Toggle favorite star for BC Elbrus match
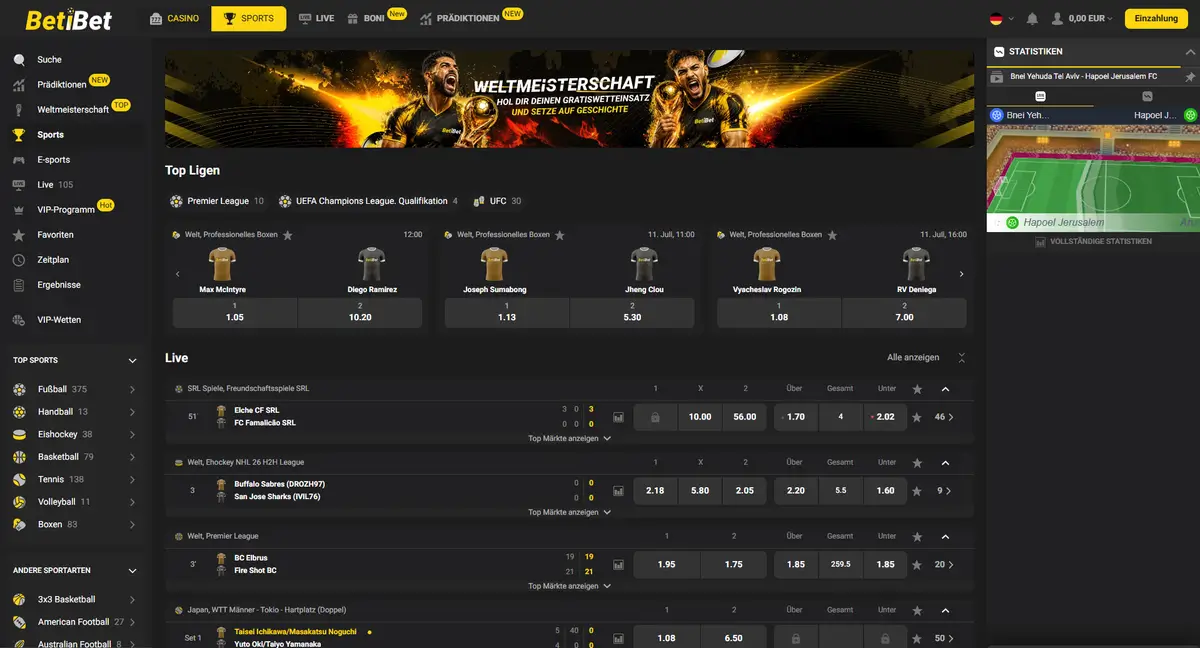Viewport: 1200px width, 648px height. [917, 565]
